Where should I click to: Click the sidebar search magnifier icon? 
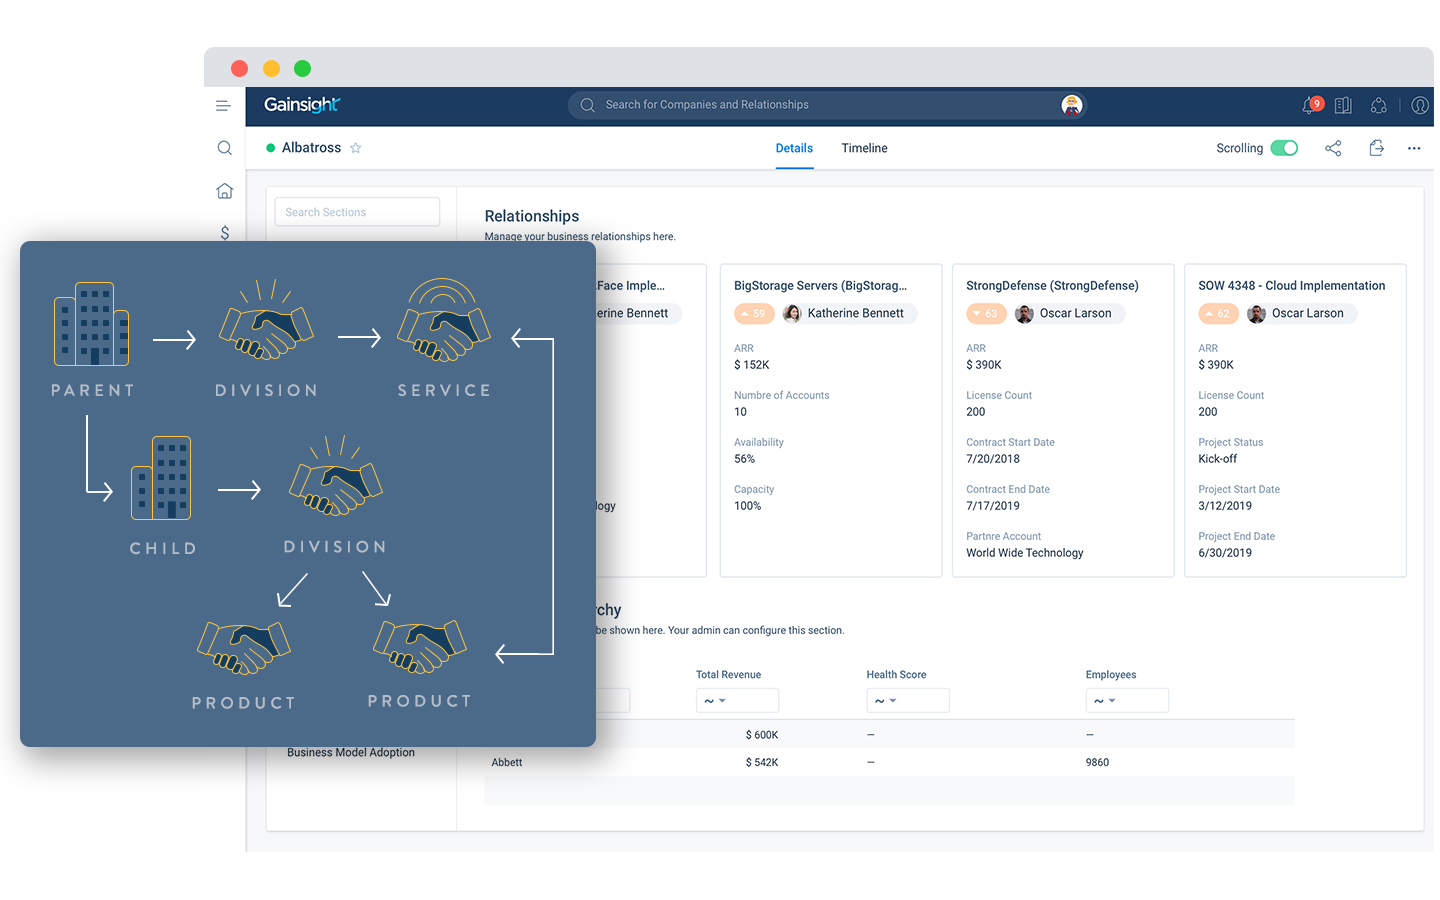click(225, 148)
